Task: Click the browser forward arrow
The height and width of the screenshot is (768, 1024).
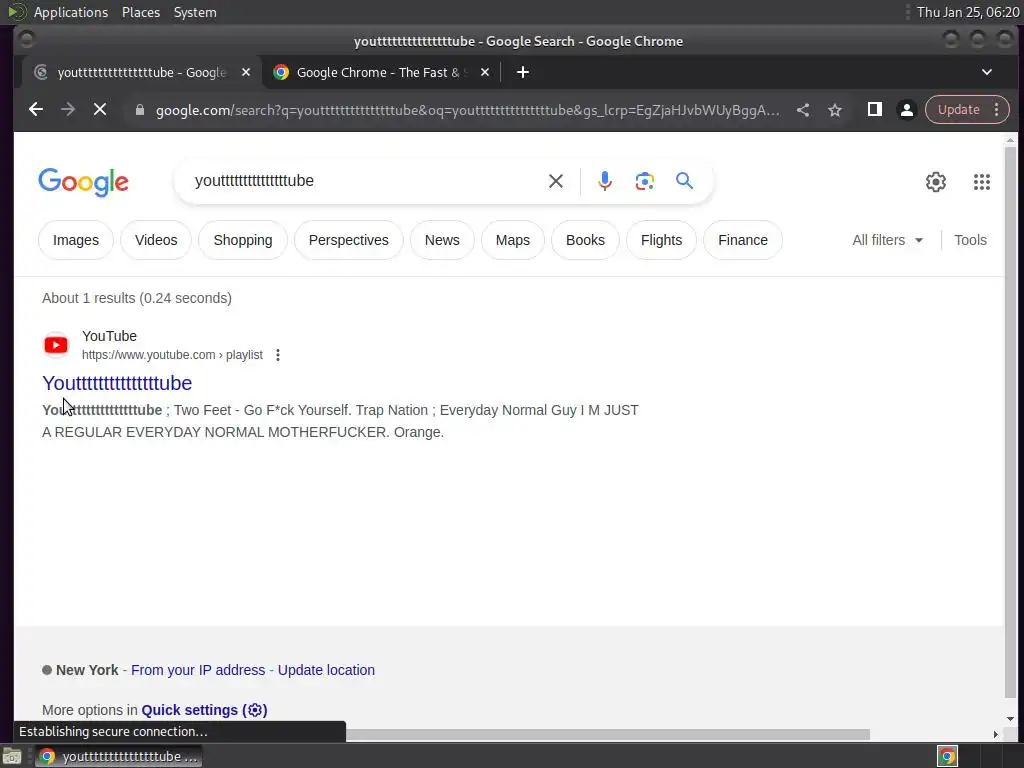Action: 67,110
